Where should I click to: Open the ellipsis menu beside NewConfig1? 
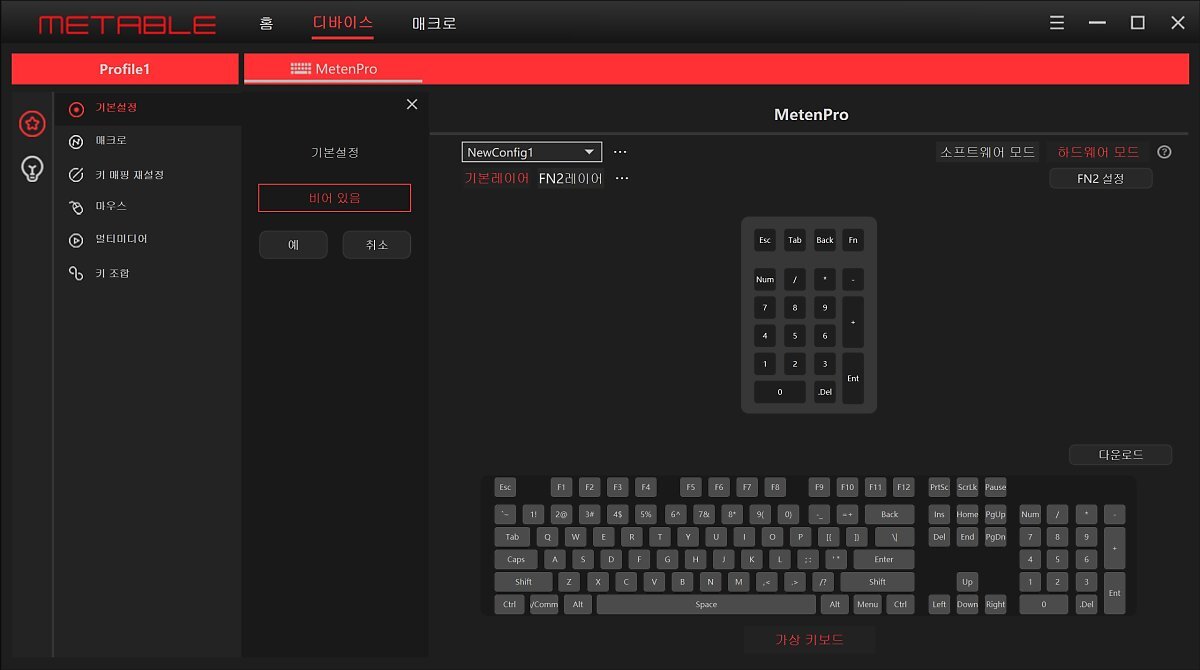[x=620, y=152]
